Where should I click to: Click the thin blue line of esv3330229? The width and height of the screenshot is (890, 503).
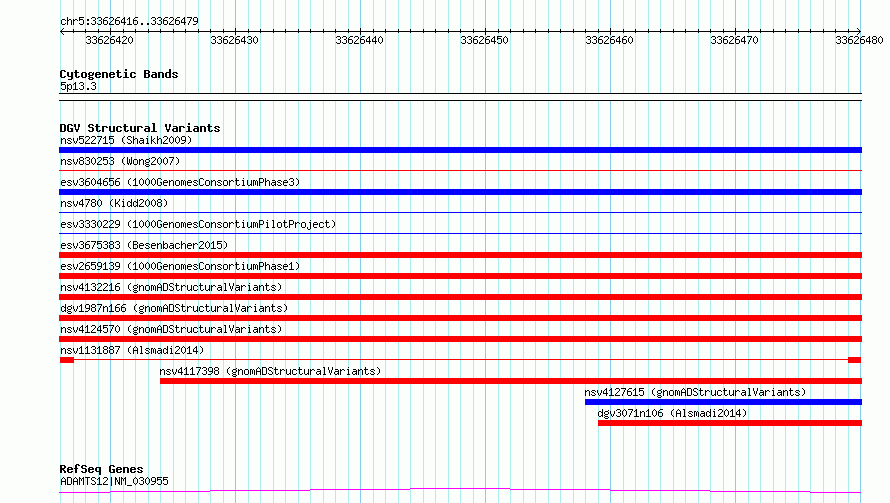click(460, 233)
